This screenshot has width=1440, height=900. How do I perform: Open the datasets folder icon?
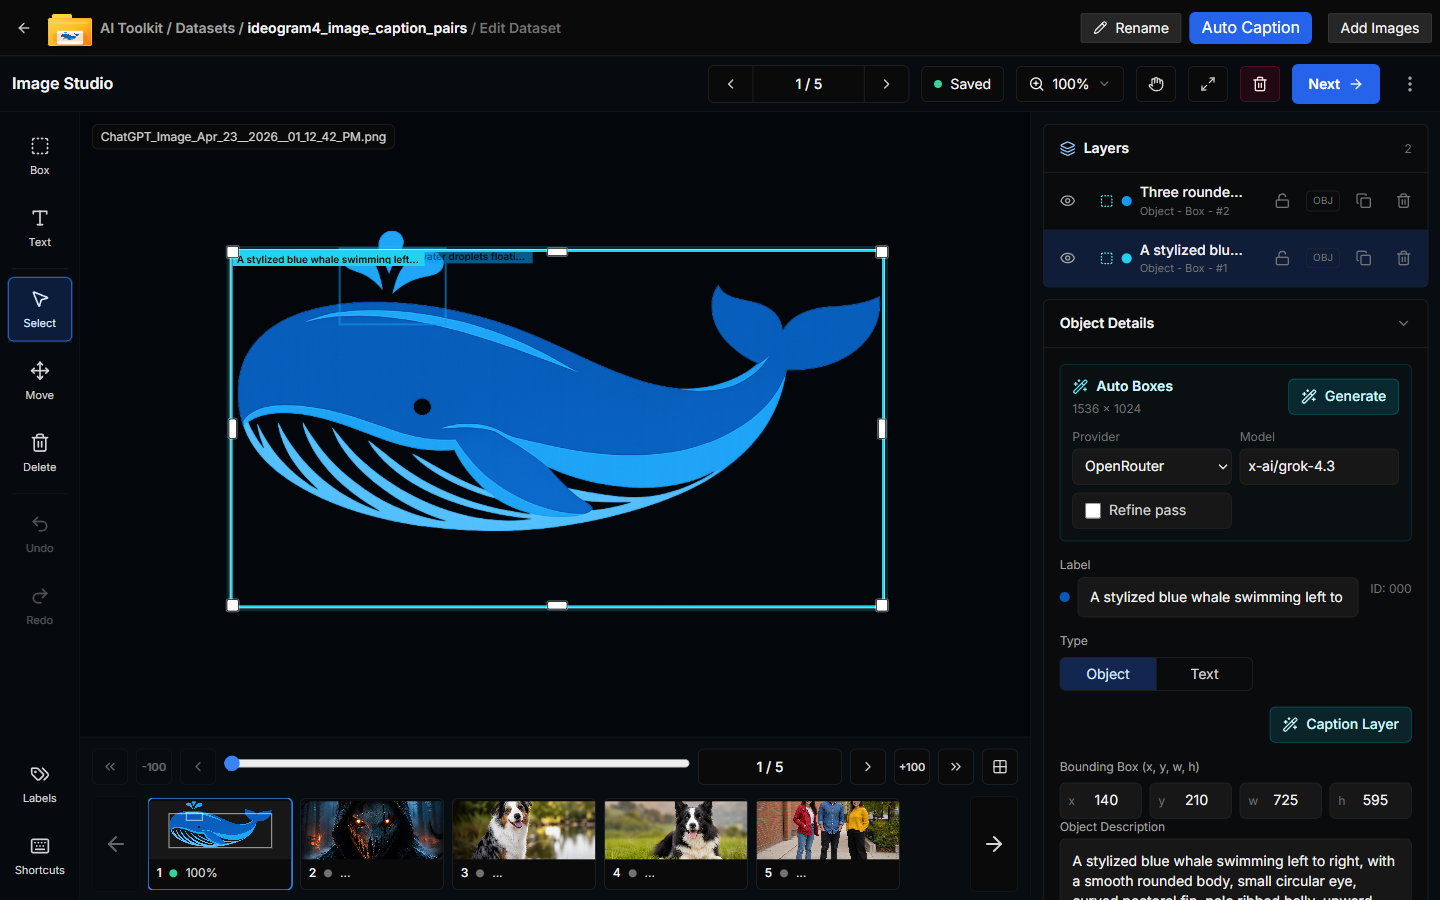coord(70,29)
